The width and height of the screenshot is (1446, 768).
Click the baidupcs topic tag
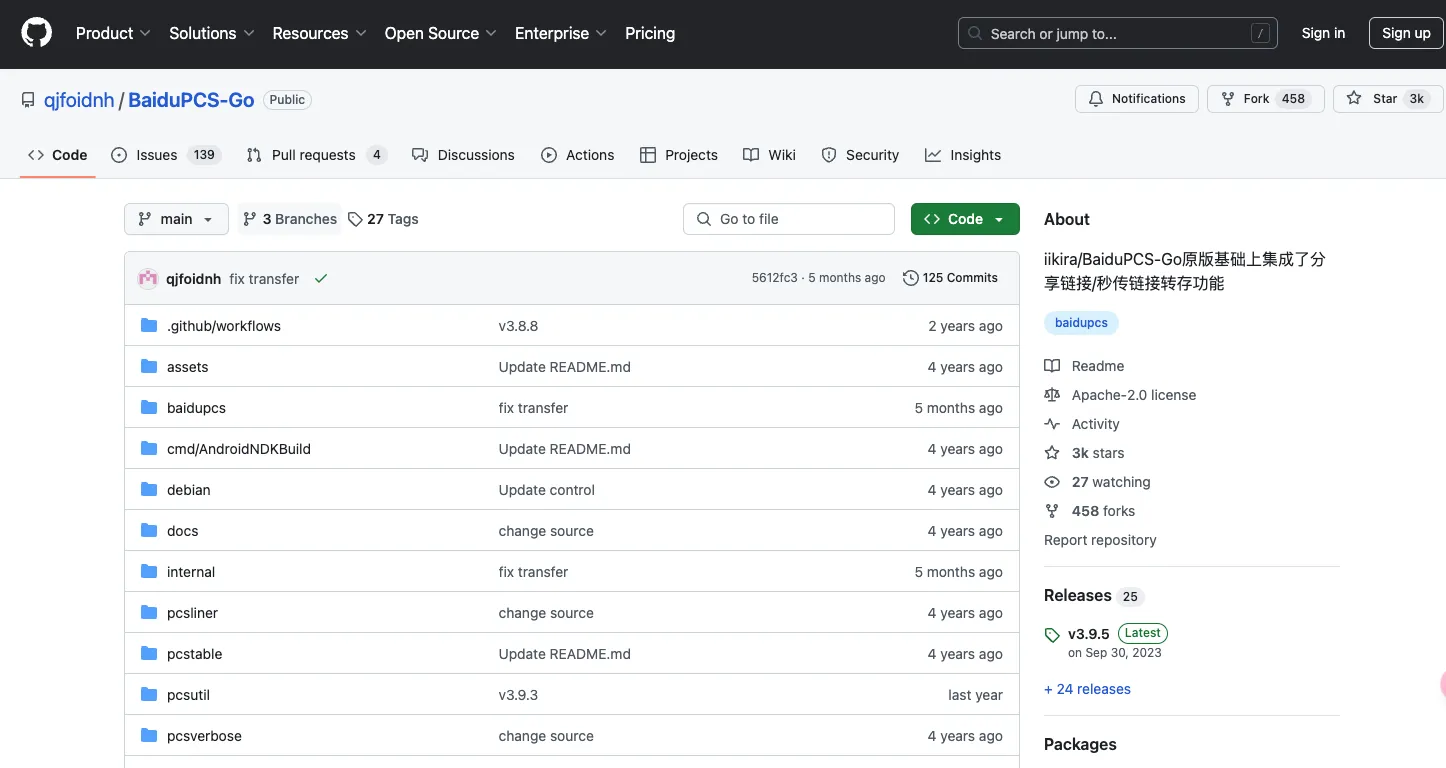click(1081, 323)
